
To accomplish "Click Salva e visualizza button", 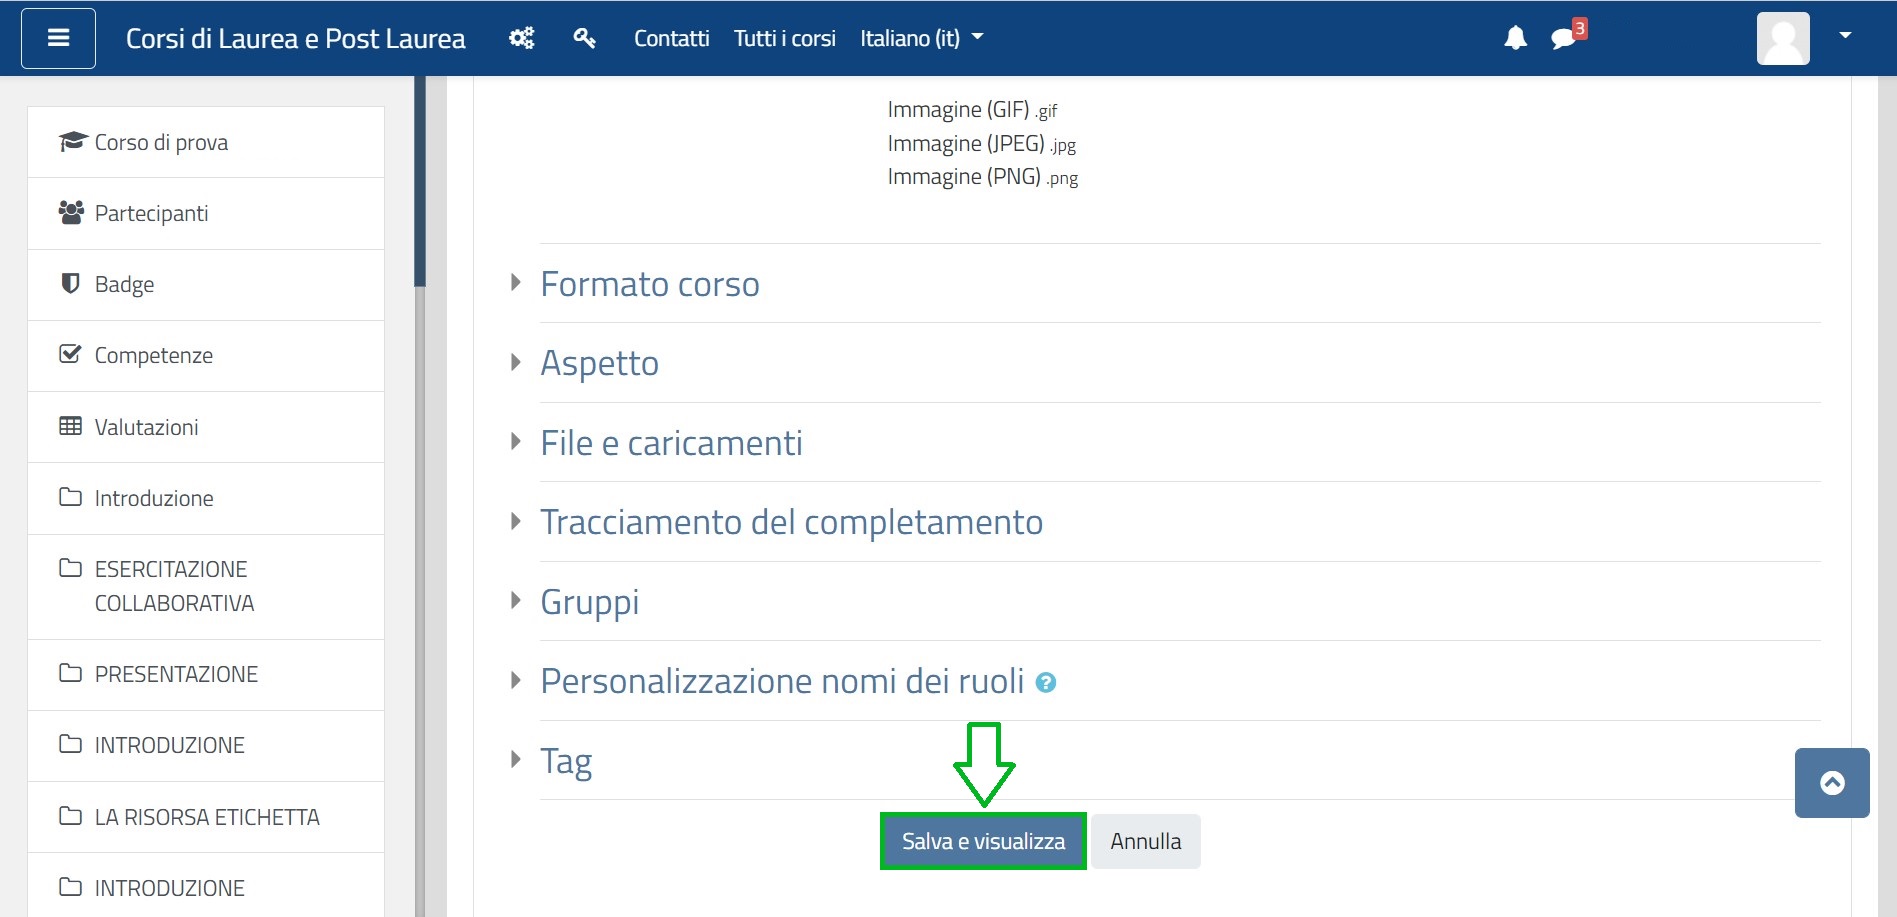I will [983, 841].
